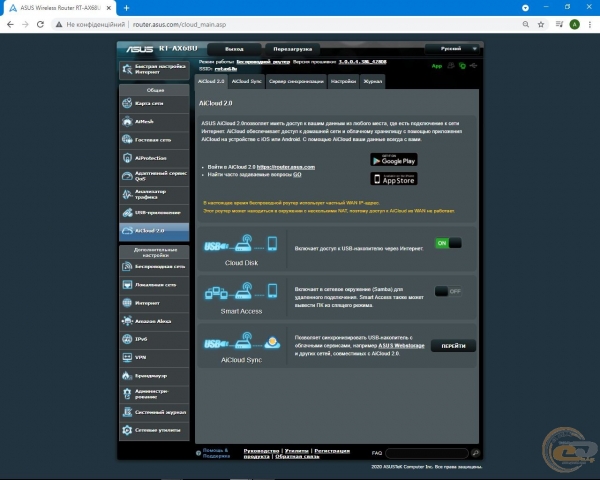Open Сетевые утилиты network tools
The height and width of the screenshot is (480, 600).
pyautogui.click(x=154, y=431)
